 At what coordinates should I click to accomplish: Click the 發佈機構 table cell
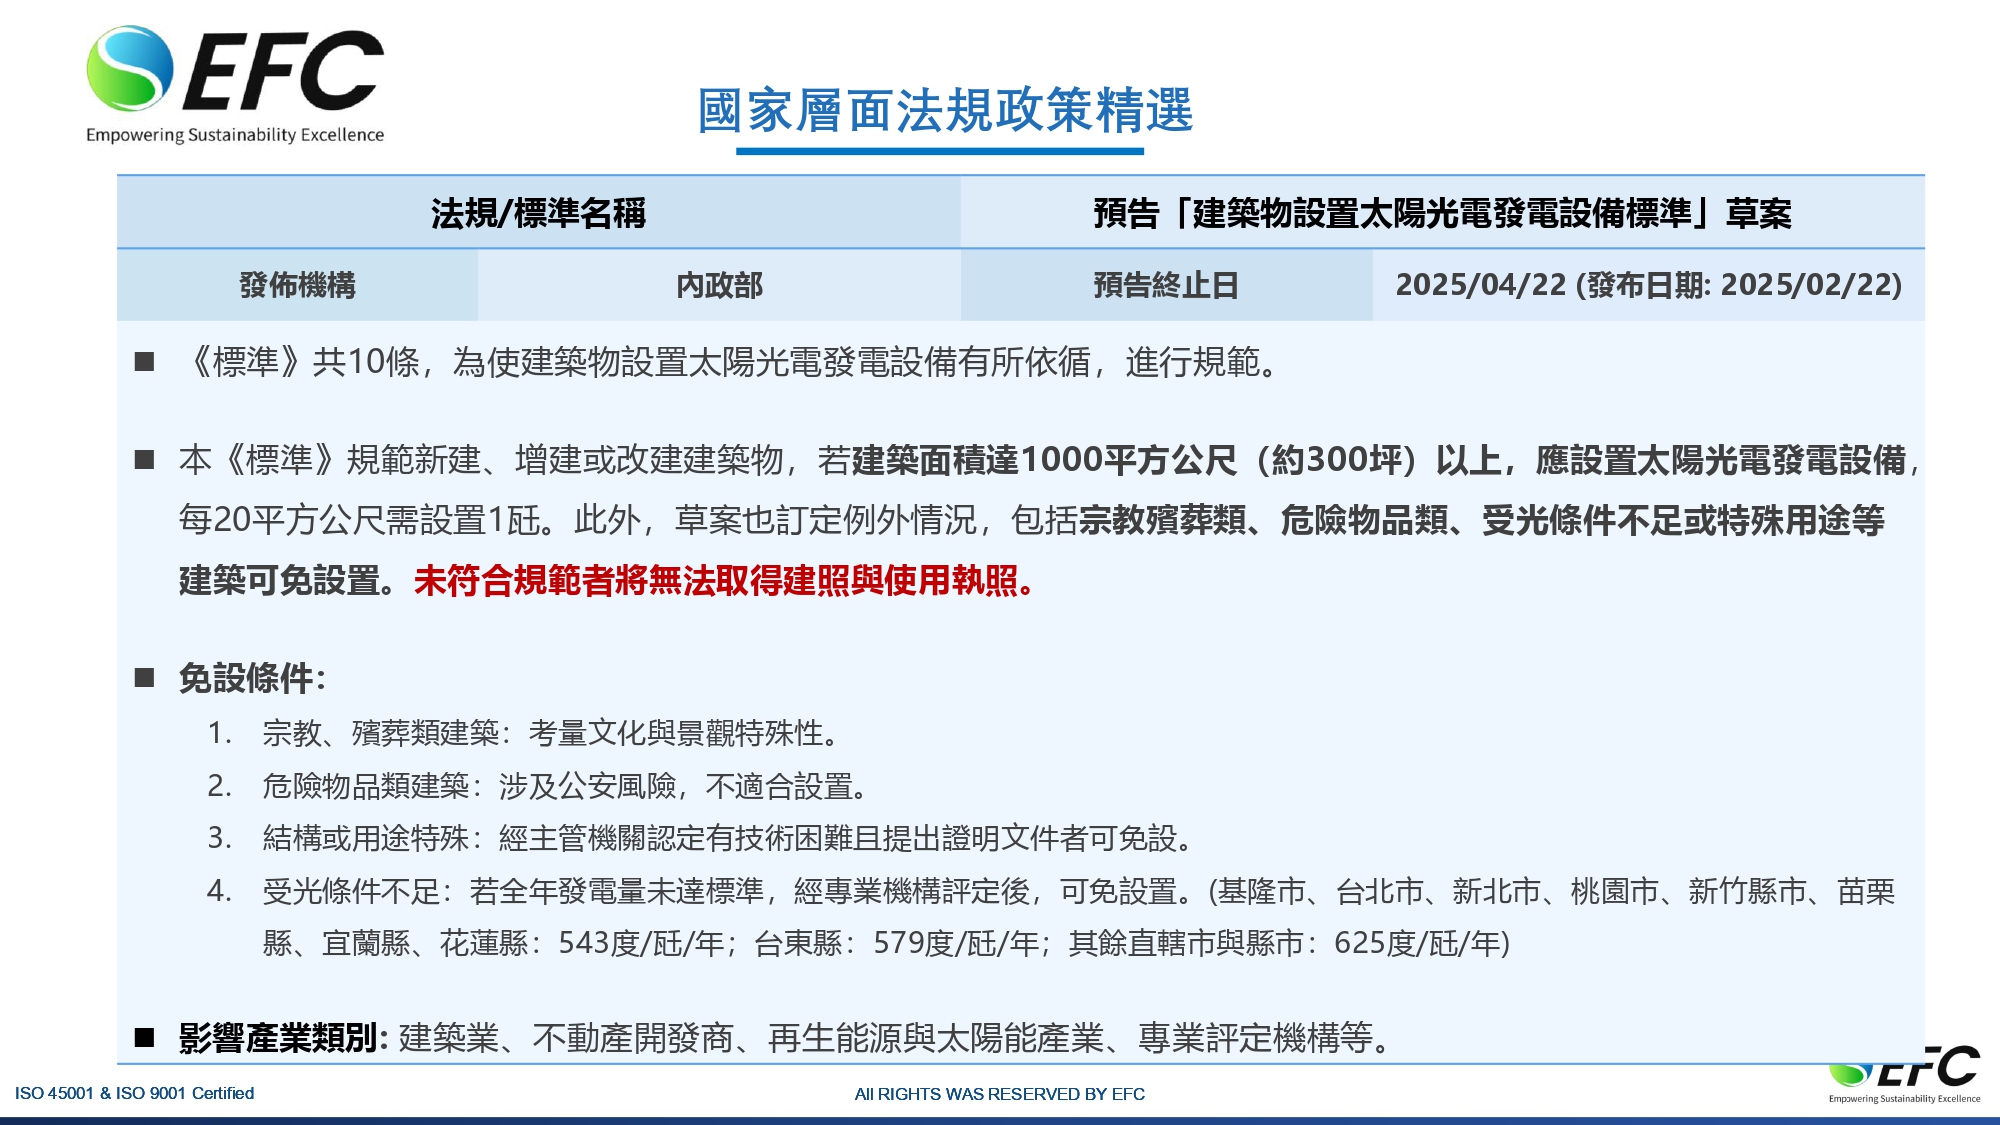(x=298, y=285)
